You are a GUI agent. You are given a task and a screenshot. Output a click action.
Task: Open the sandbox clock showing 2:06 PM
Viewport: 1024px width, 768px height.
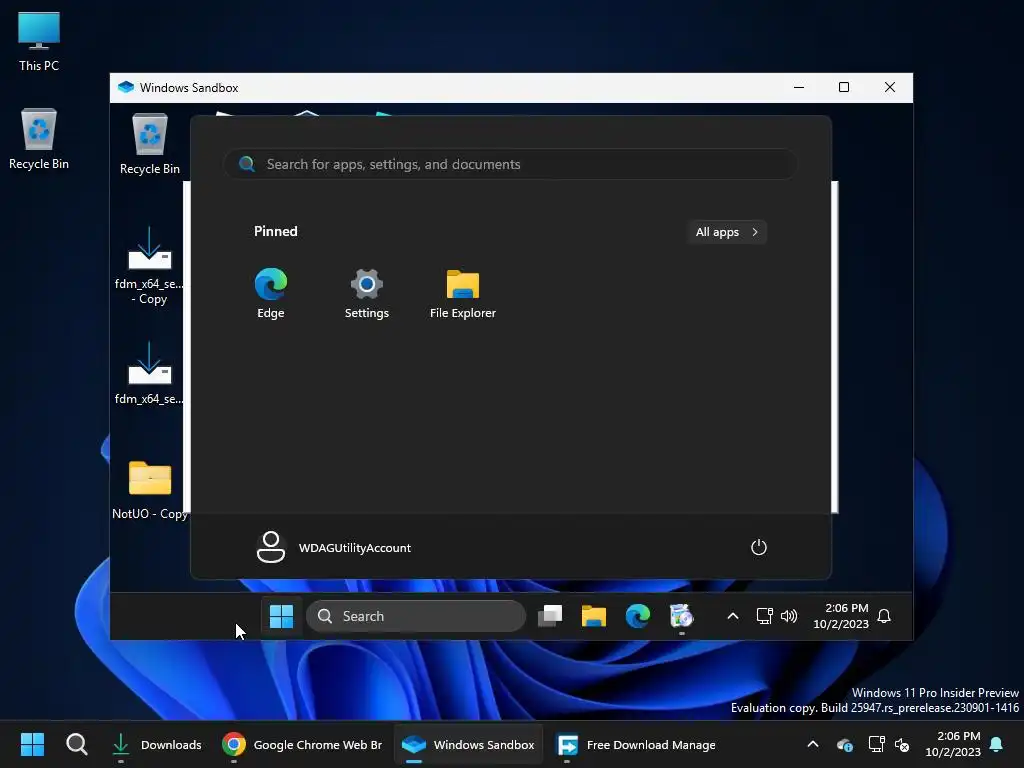tap(840, 616)
